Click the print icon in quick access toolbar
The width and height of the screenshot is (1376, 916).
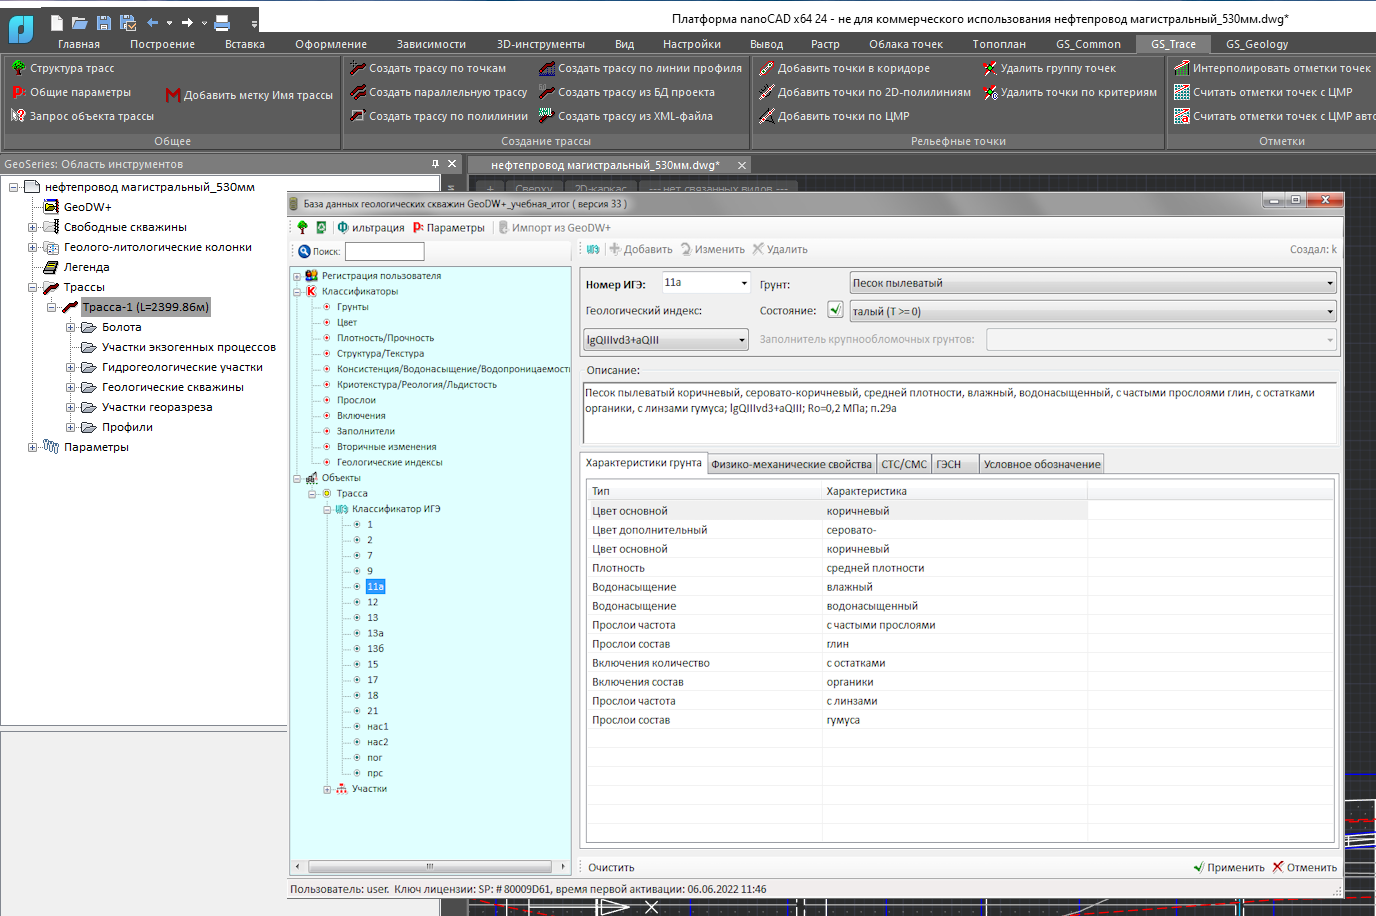click(x=222, y=22)
